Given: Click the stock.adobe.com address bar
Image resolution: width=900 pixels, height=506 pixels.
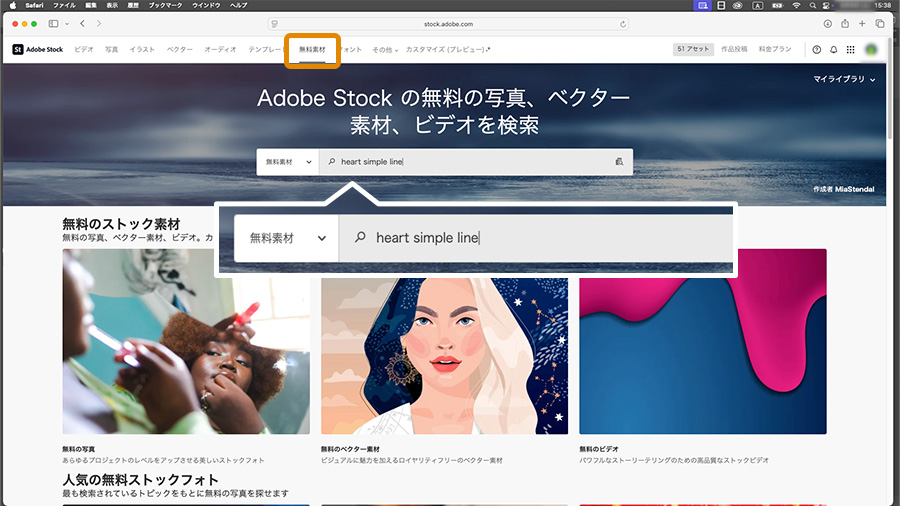Looking at the screenshot, I should (x=448, y=24).
